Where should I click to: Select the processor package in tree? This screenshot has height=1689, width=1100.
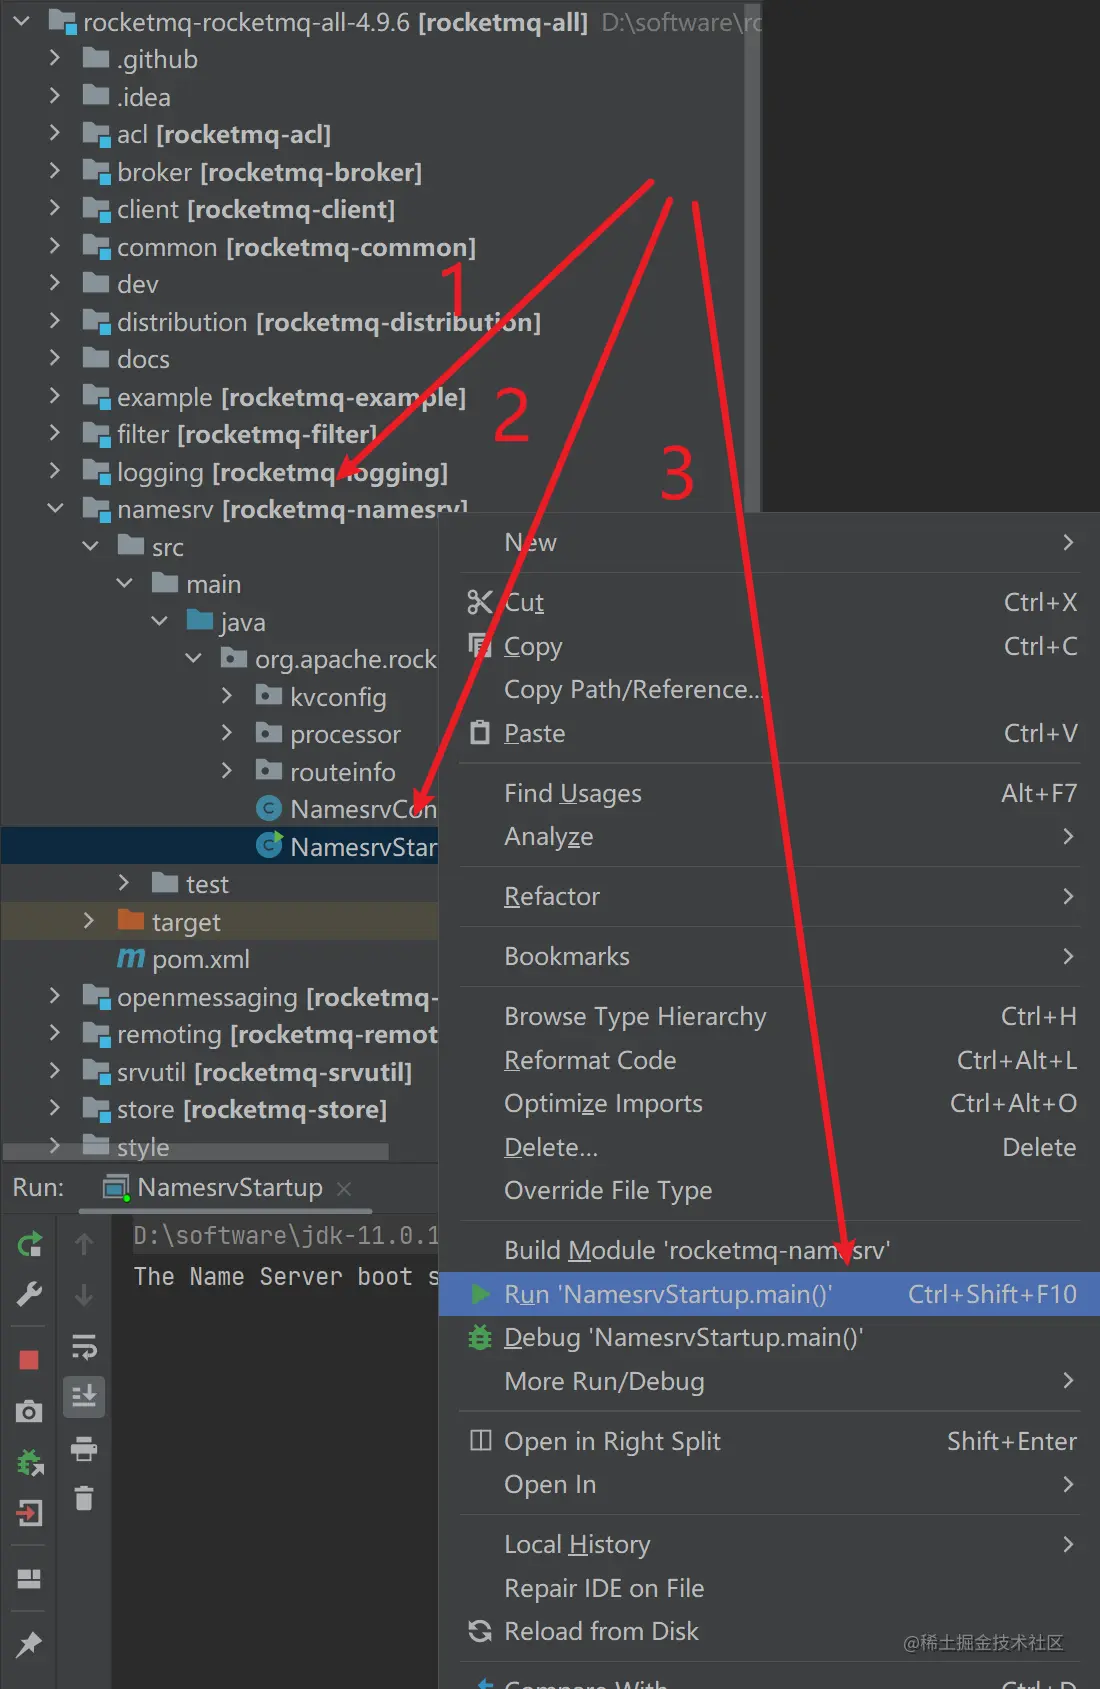(346, 734)
